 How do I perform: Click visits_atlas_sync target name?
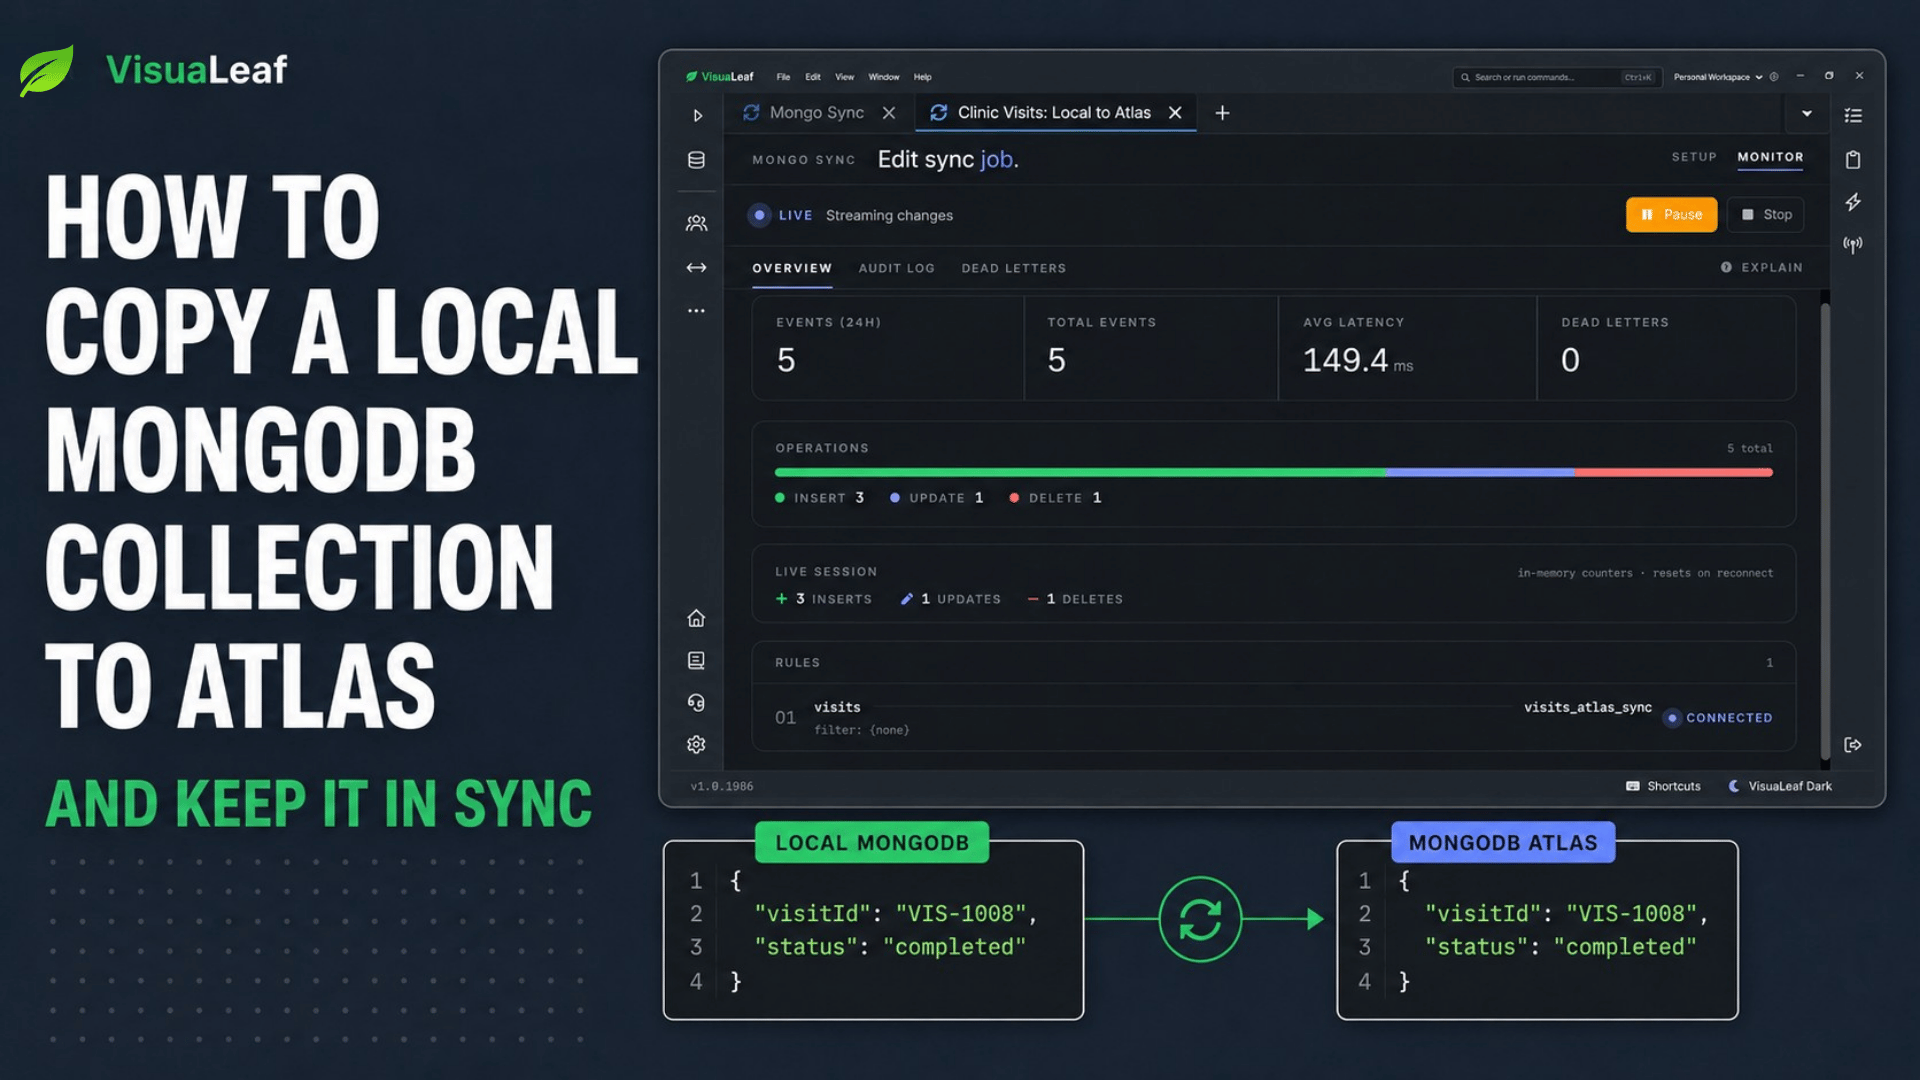[1588, 707]
